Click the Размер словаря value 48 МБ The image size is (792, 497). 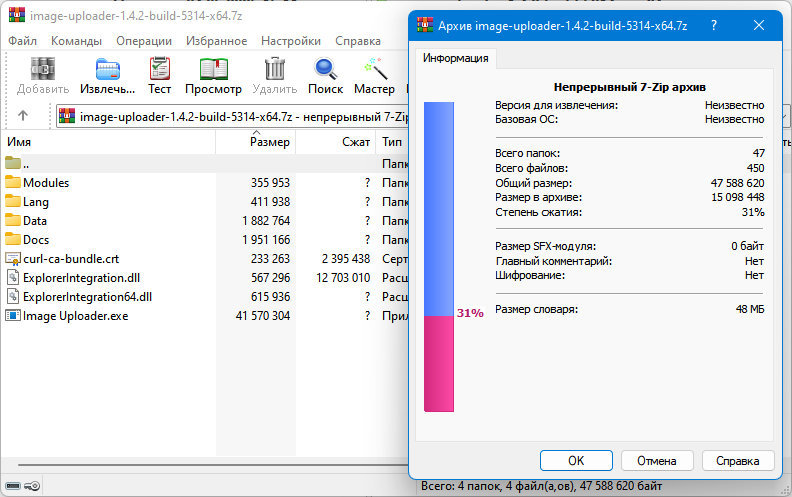750,309
